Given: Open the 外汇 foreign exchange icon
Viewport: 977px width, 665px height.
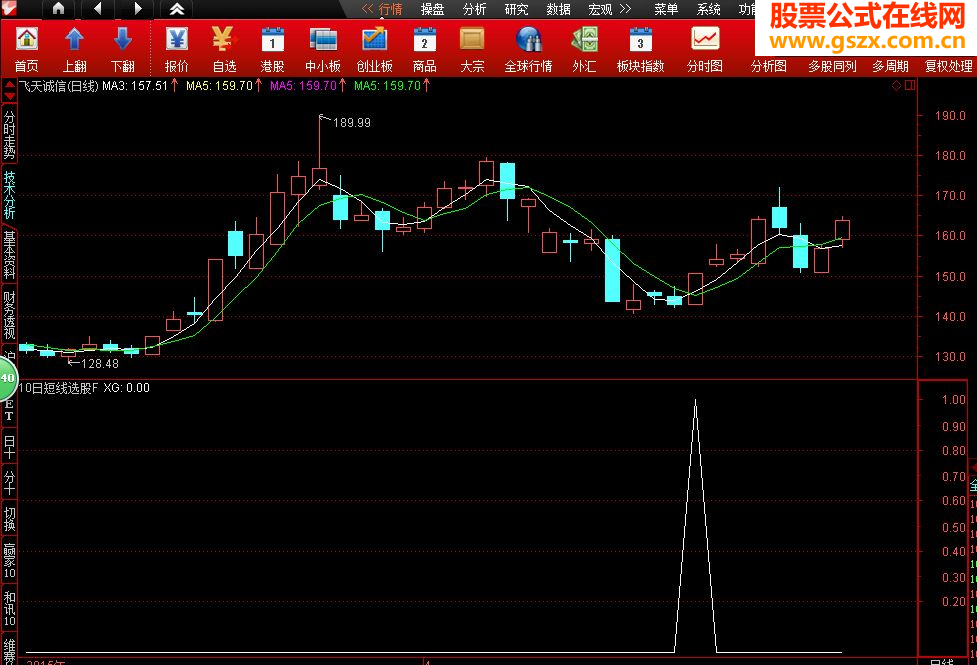Looking at the screenshot, I should pyautogui.click(x=584, y=49).
